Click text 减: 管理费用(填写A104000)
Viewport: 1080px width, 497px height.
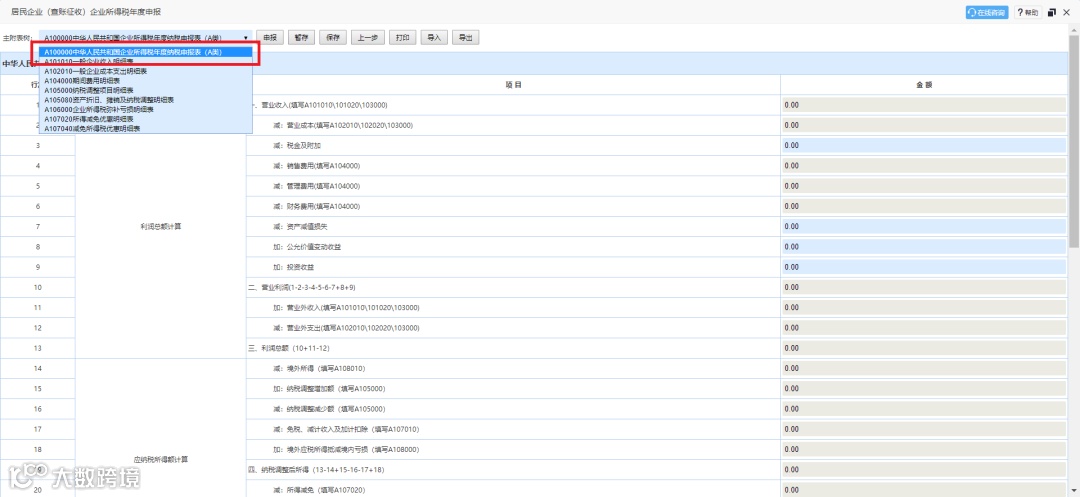(316, 186)
